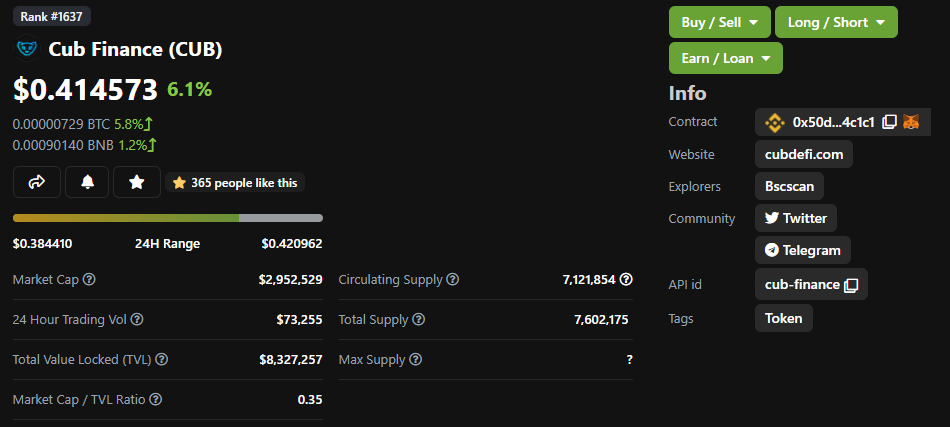Copy the contract address via copy icon

(889, 122)
